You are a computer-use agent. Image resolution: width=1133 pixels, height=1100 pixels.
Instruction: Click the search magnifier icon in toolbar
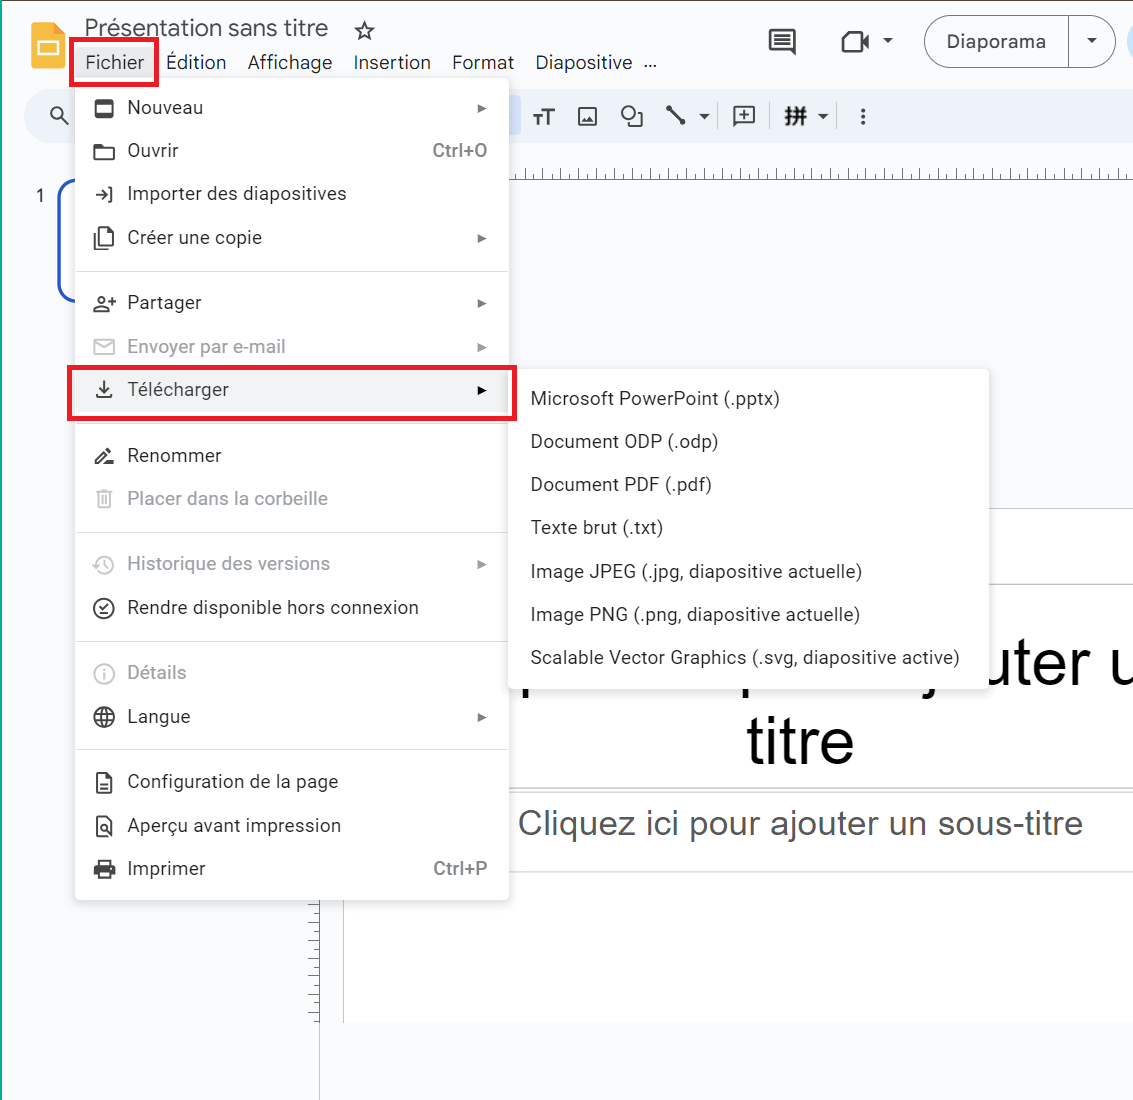tap(59, 116)
